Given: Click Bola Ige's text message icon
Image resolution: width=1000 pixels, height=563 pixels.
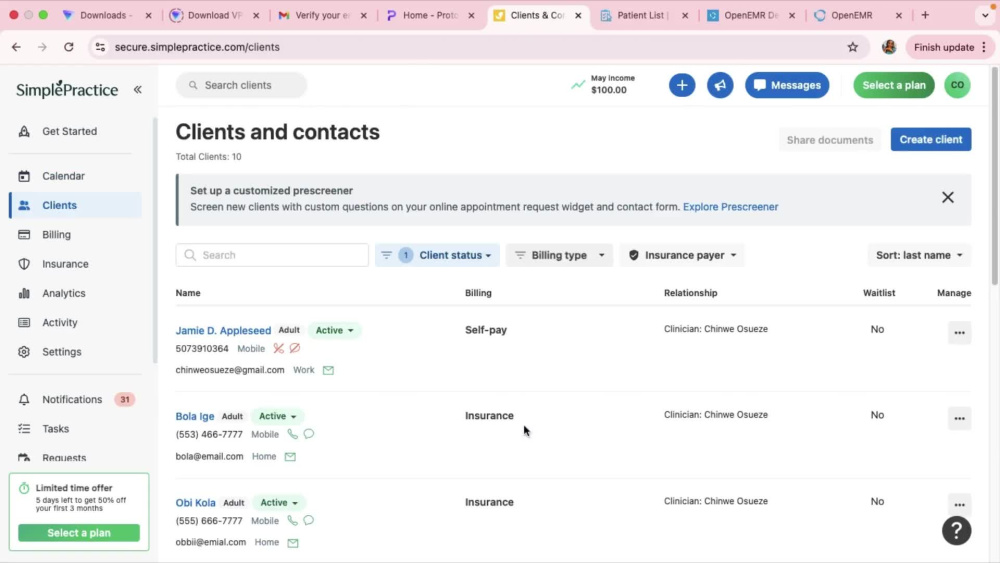Looking at the screenshot, I should pos(309,434).
